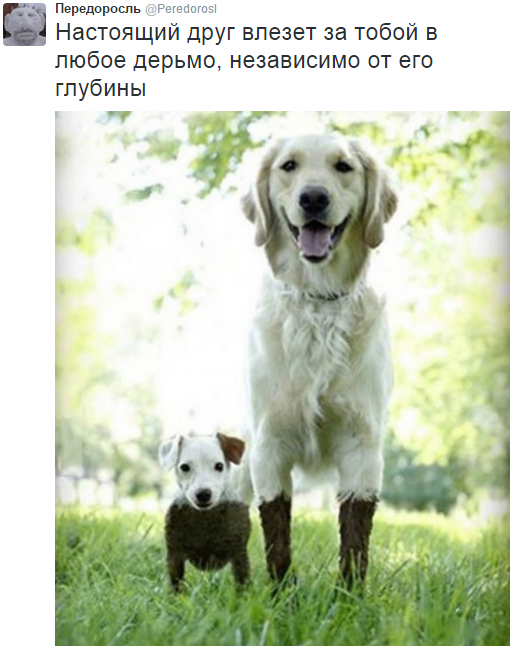Click the puppy's mud-covered body
The height and width of the screenshot is (651, 517).
coord(208,536)
